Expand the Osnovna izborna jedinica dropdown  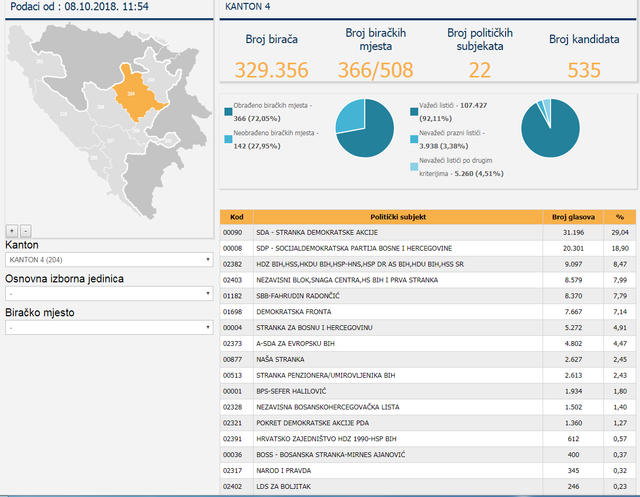109,293
